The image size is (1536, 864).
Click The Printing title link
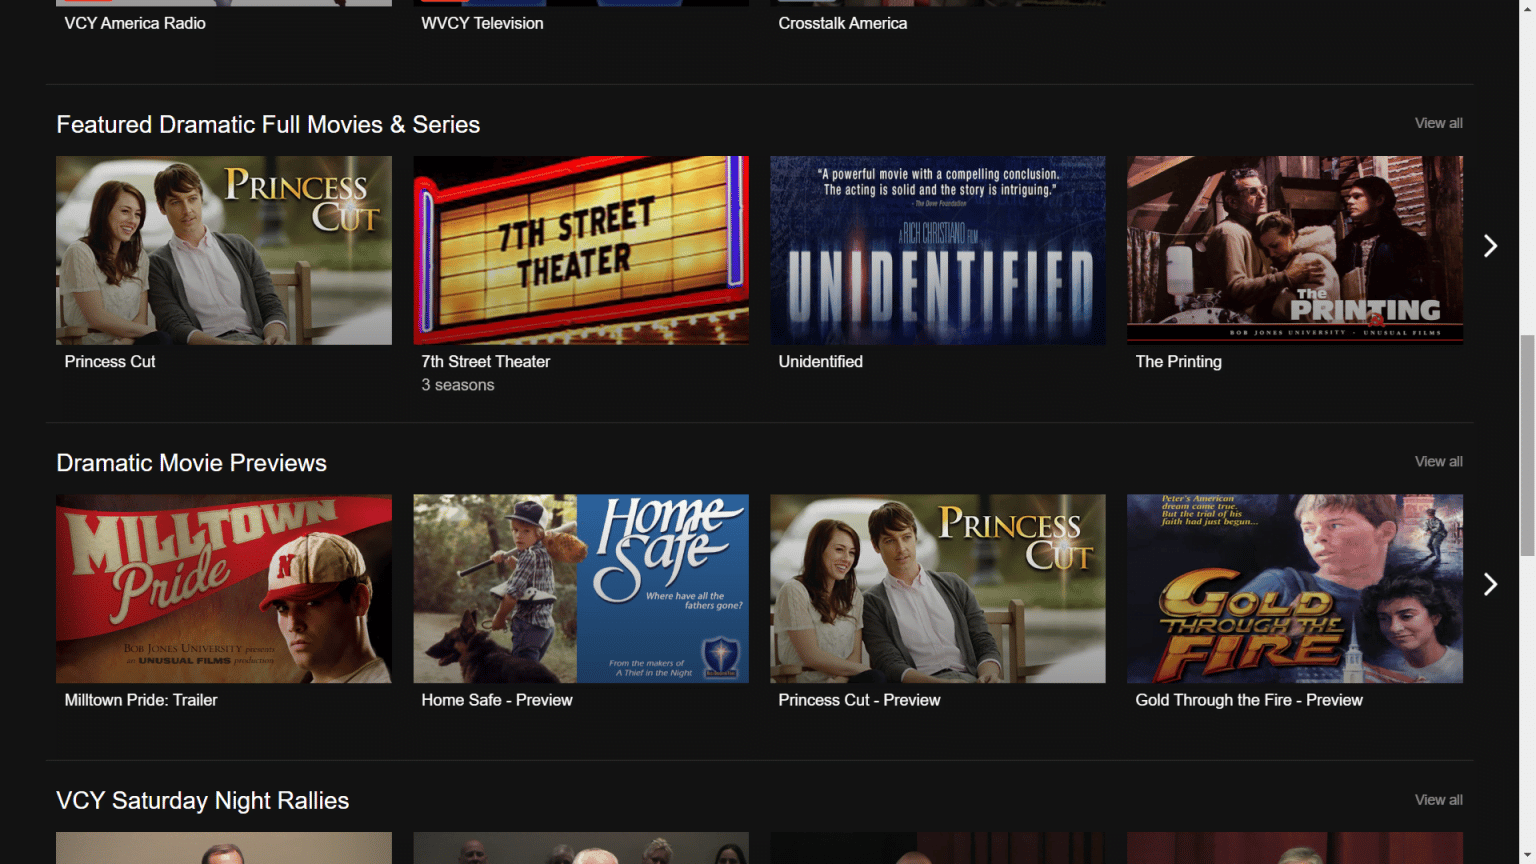click(x=1179, y=362)
